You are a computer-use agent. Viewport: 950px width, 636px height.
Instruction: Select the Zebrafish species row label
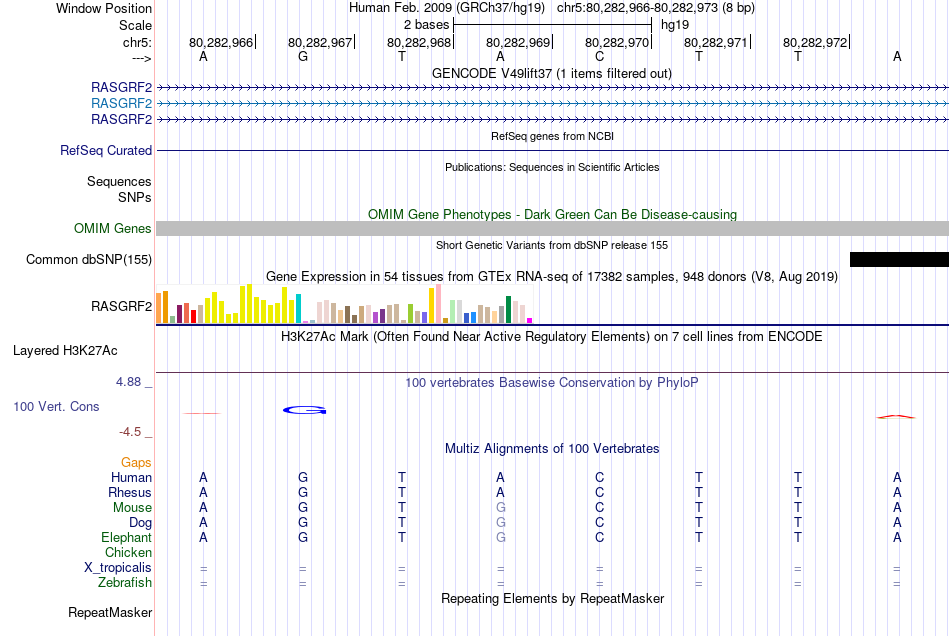tap(125, 582)
